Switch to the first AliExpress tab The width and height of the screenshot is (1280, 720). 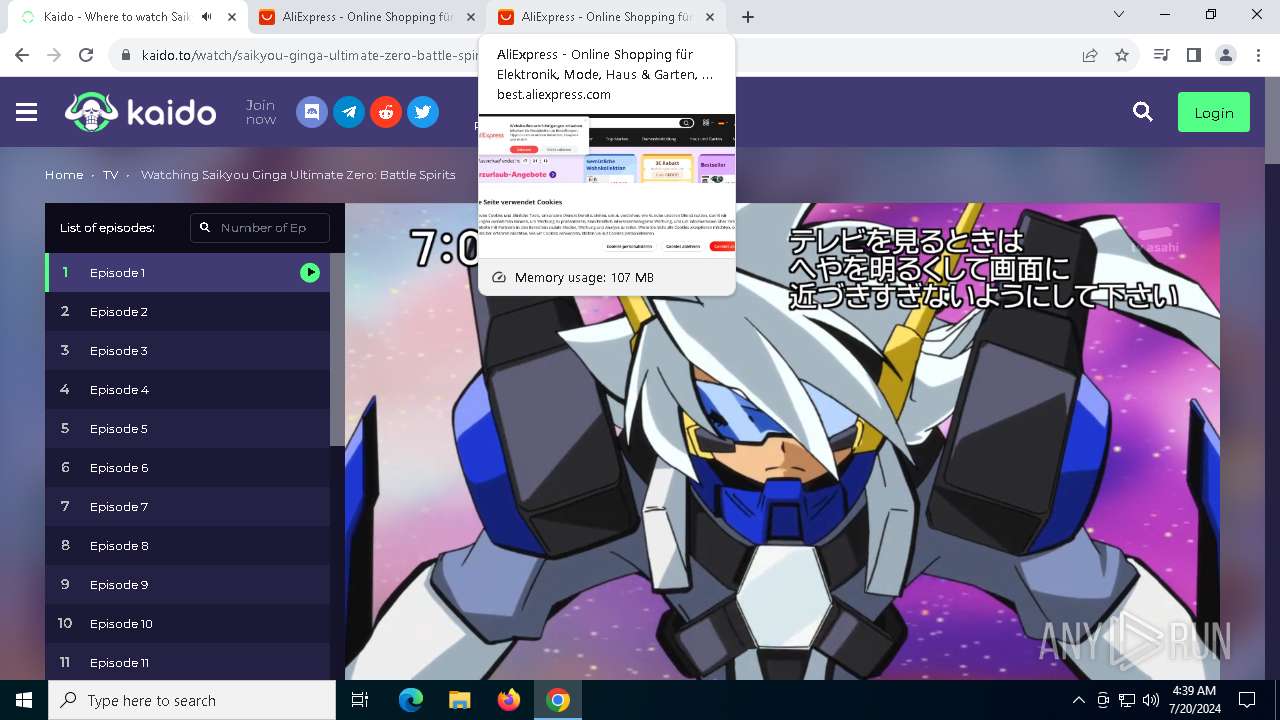pos(365,17)
